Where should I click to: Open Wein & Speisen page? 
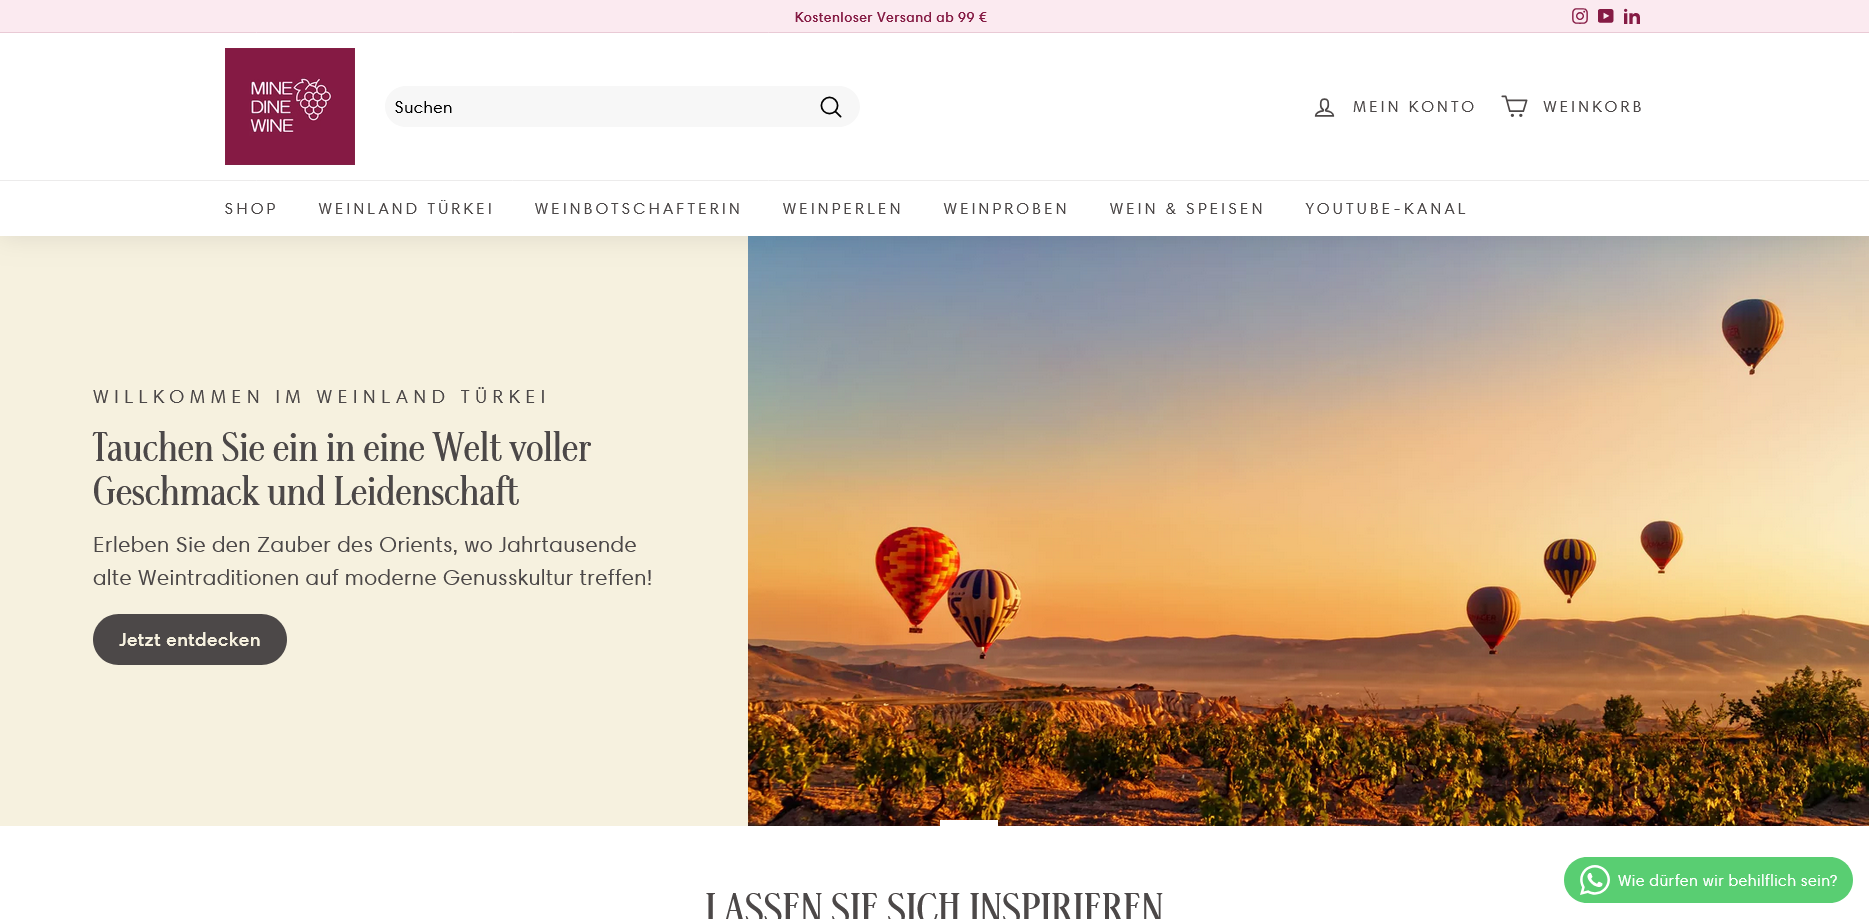coord(1187,209)
